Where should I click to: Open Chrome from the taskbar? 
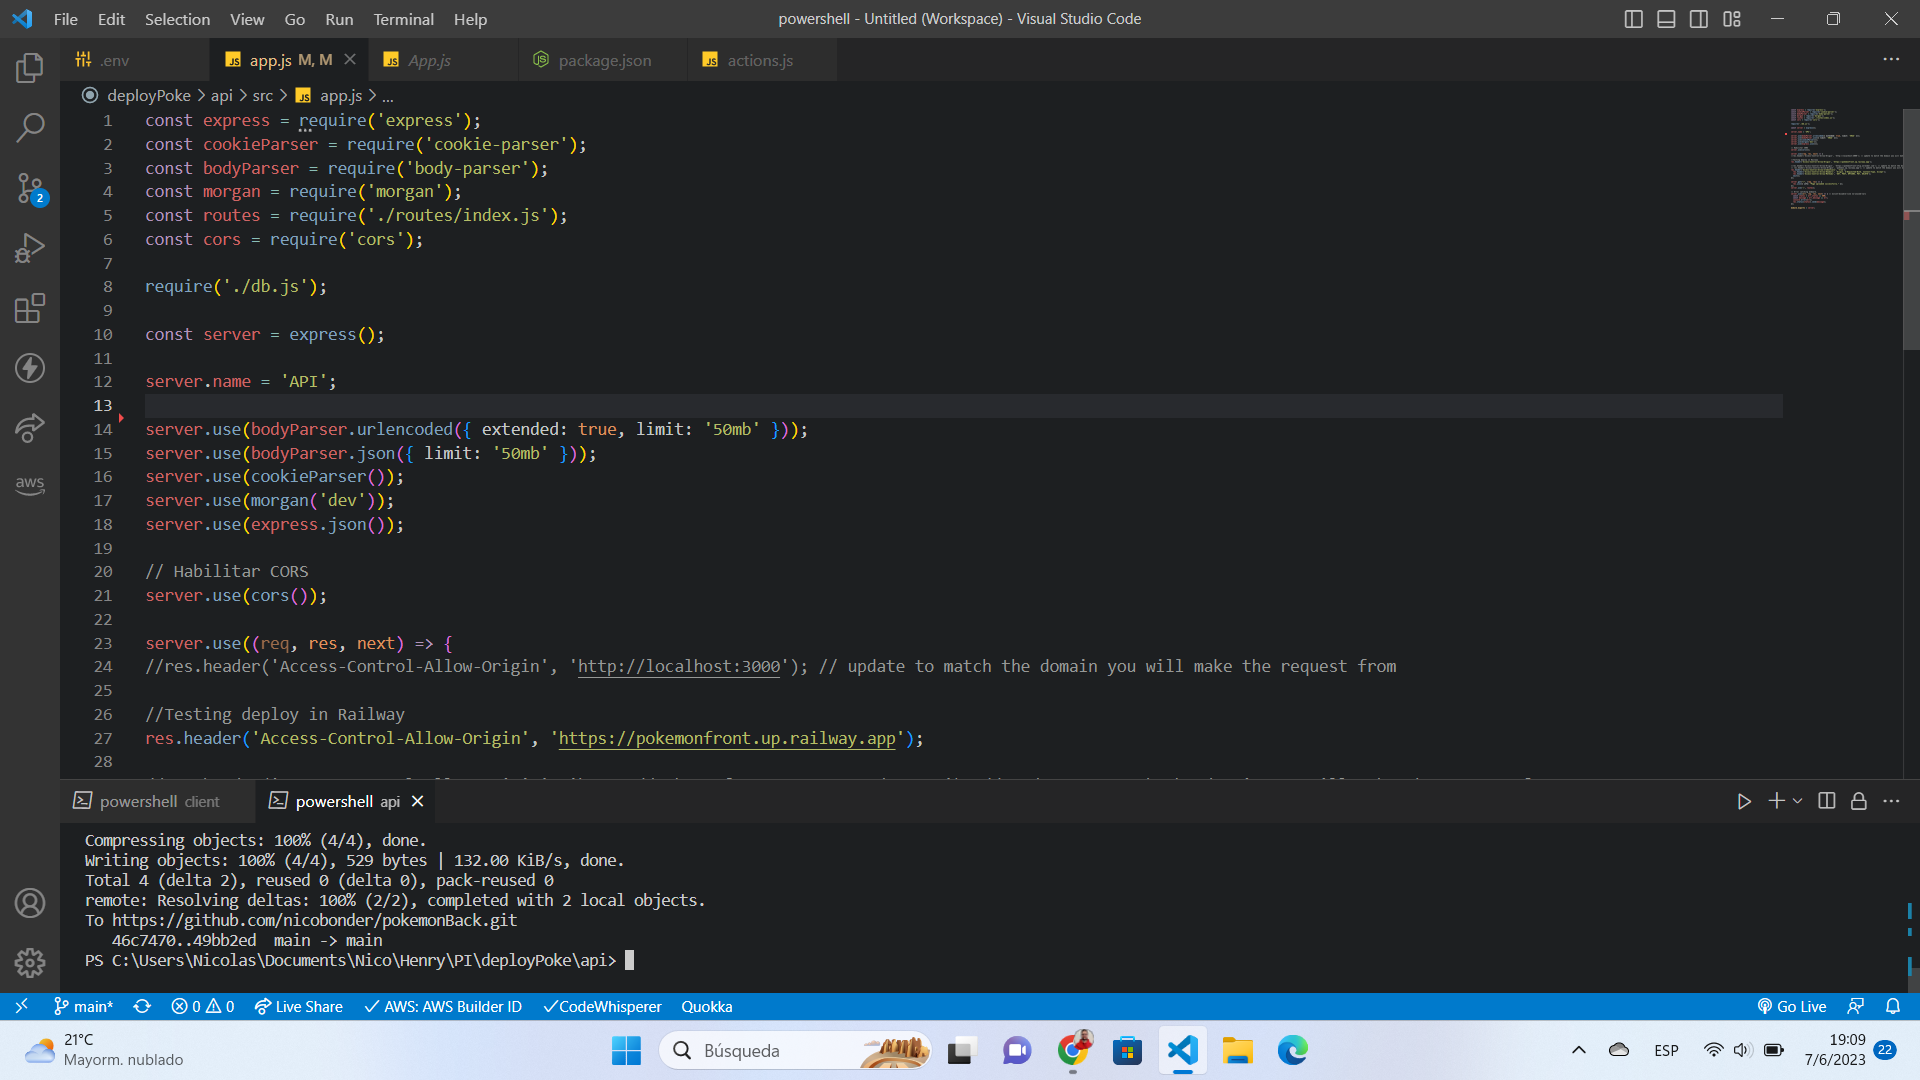[1073, 1050]
